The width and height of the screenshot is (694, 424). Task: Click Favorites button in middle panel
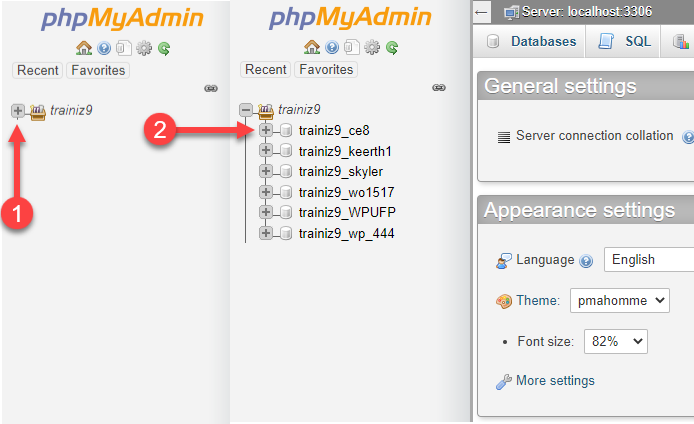click(326, 69)
